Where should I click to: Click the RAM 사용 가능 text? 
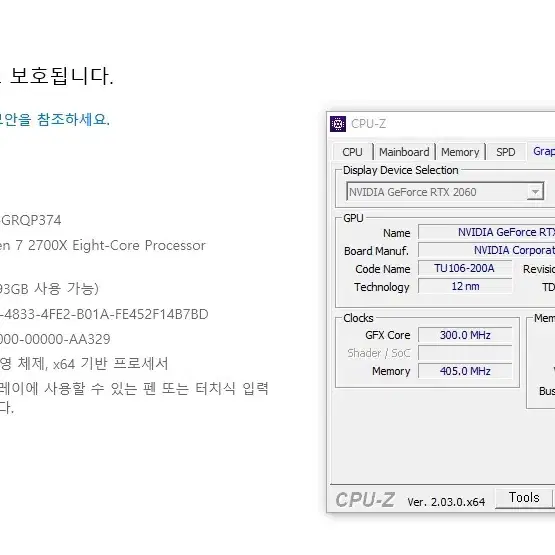coord(49,289)
